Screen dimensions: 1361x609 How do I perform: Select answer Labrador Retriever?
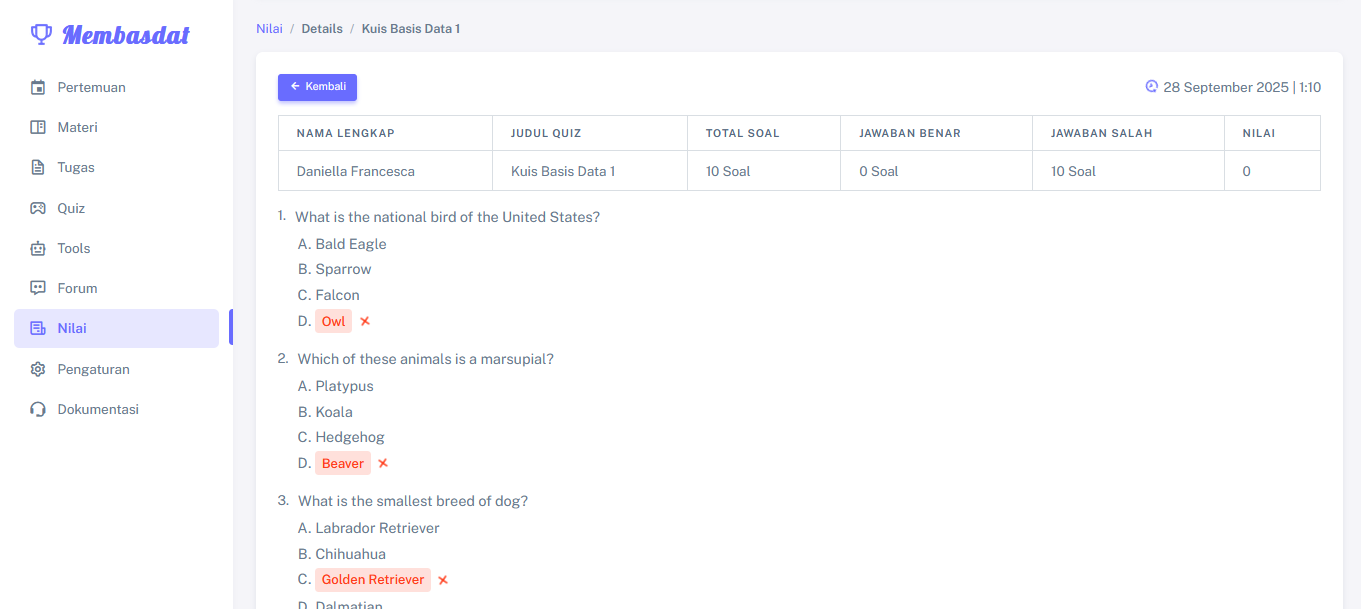pyautogui.click(x=377, y=528)
